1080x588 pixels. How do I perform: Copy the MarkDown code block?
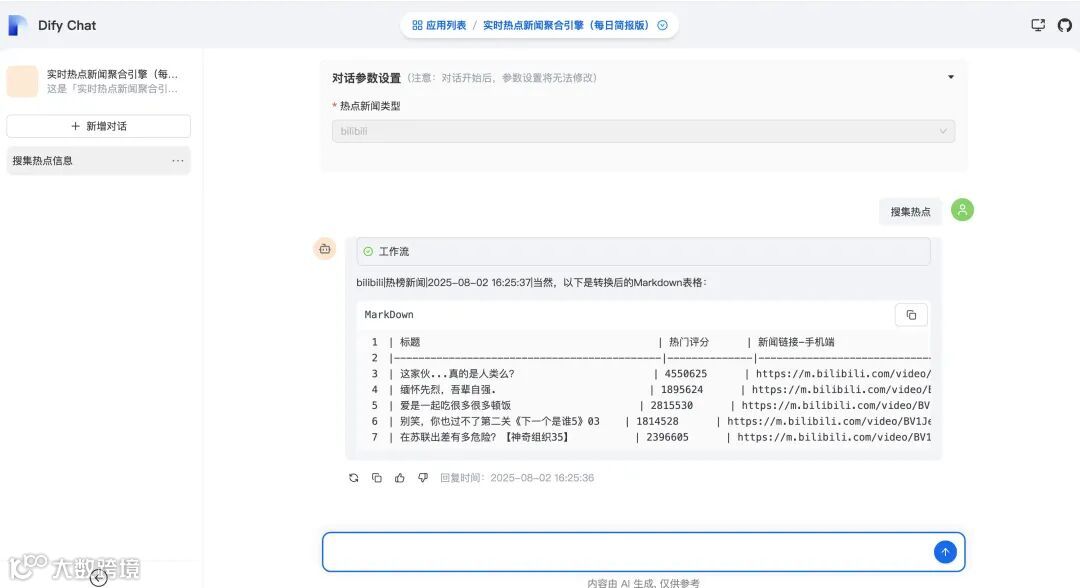[x=911, y=315]
